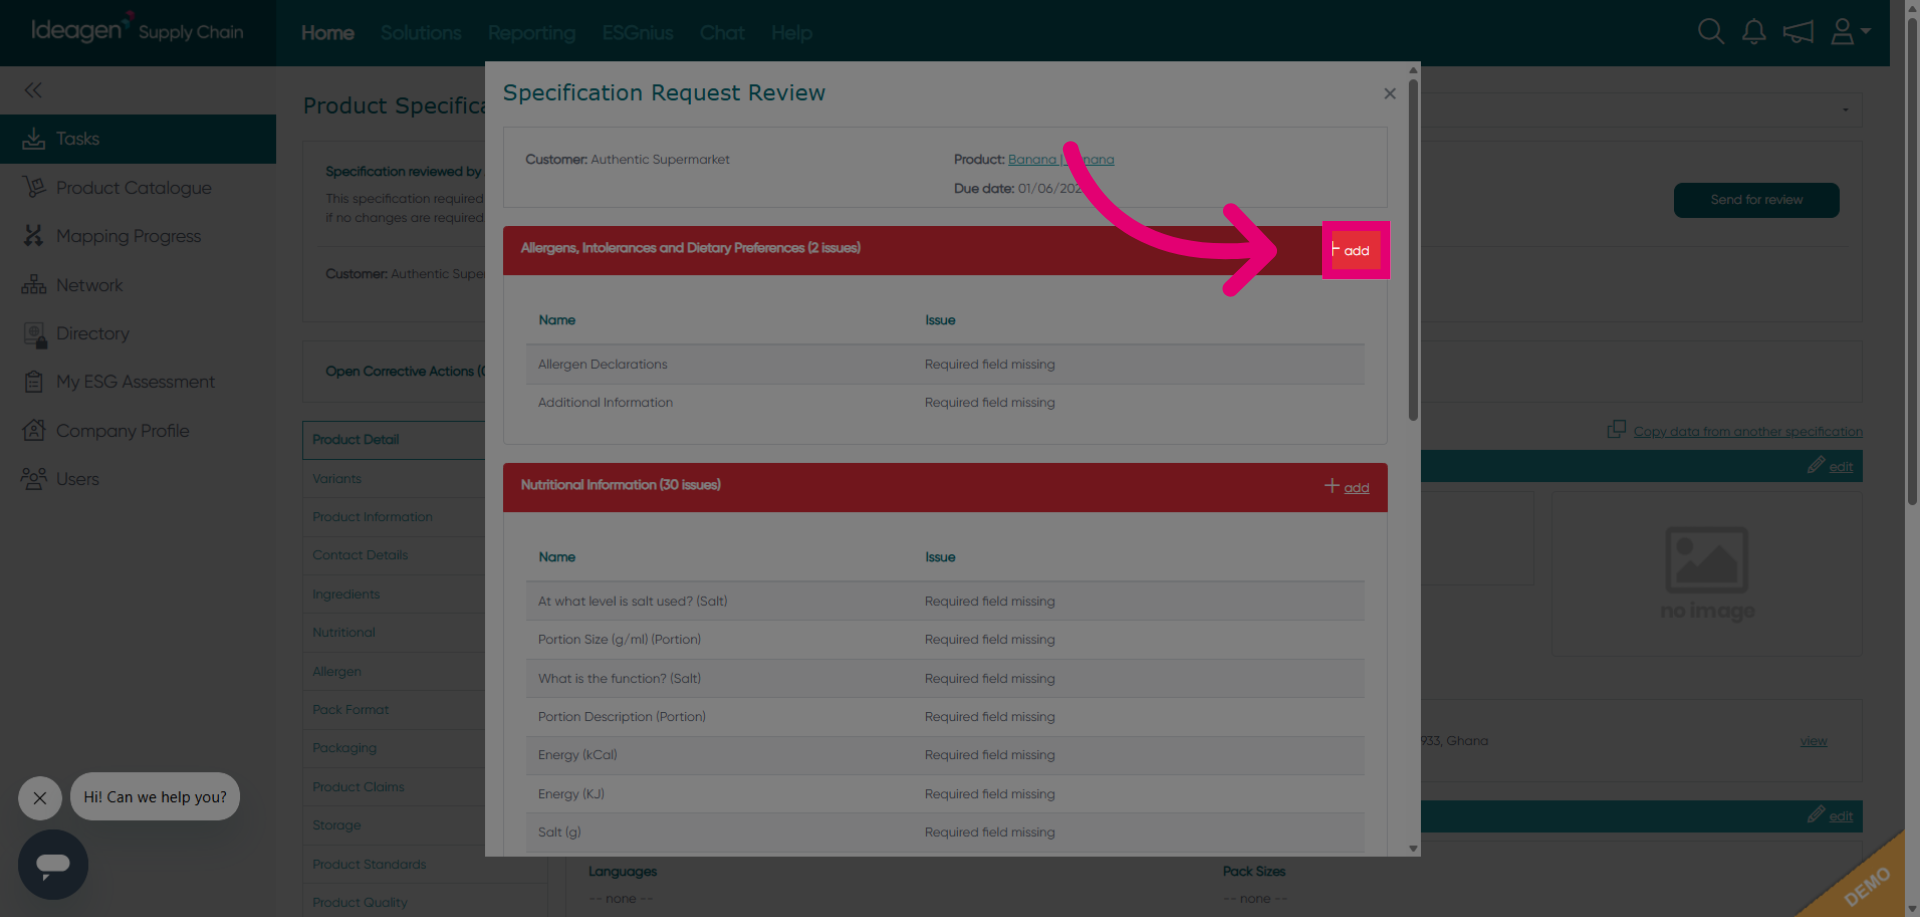
Task: Click the no image placeholder thumbnail
Action: tap(1707, 573)
